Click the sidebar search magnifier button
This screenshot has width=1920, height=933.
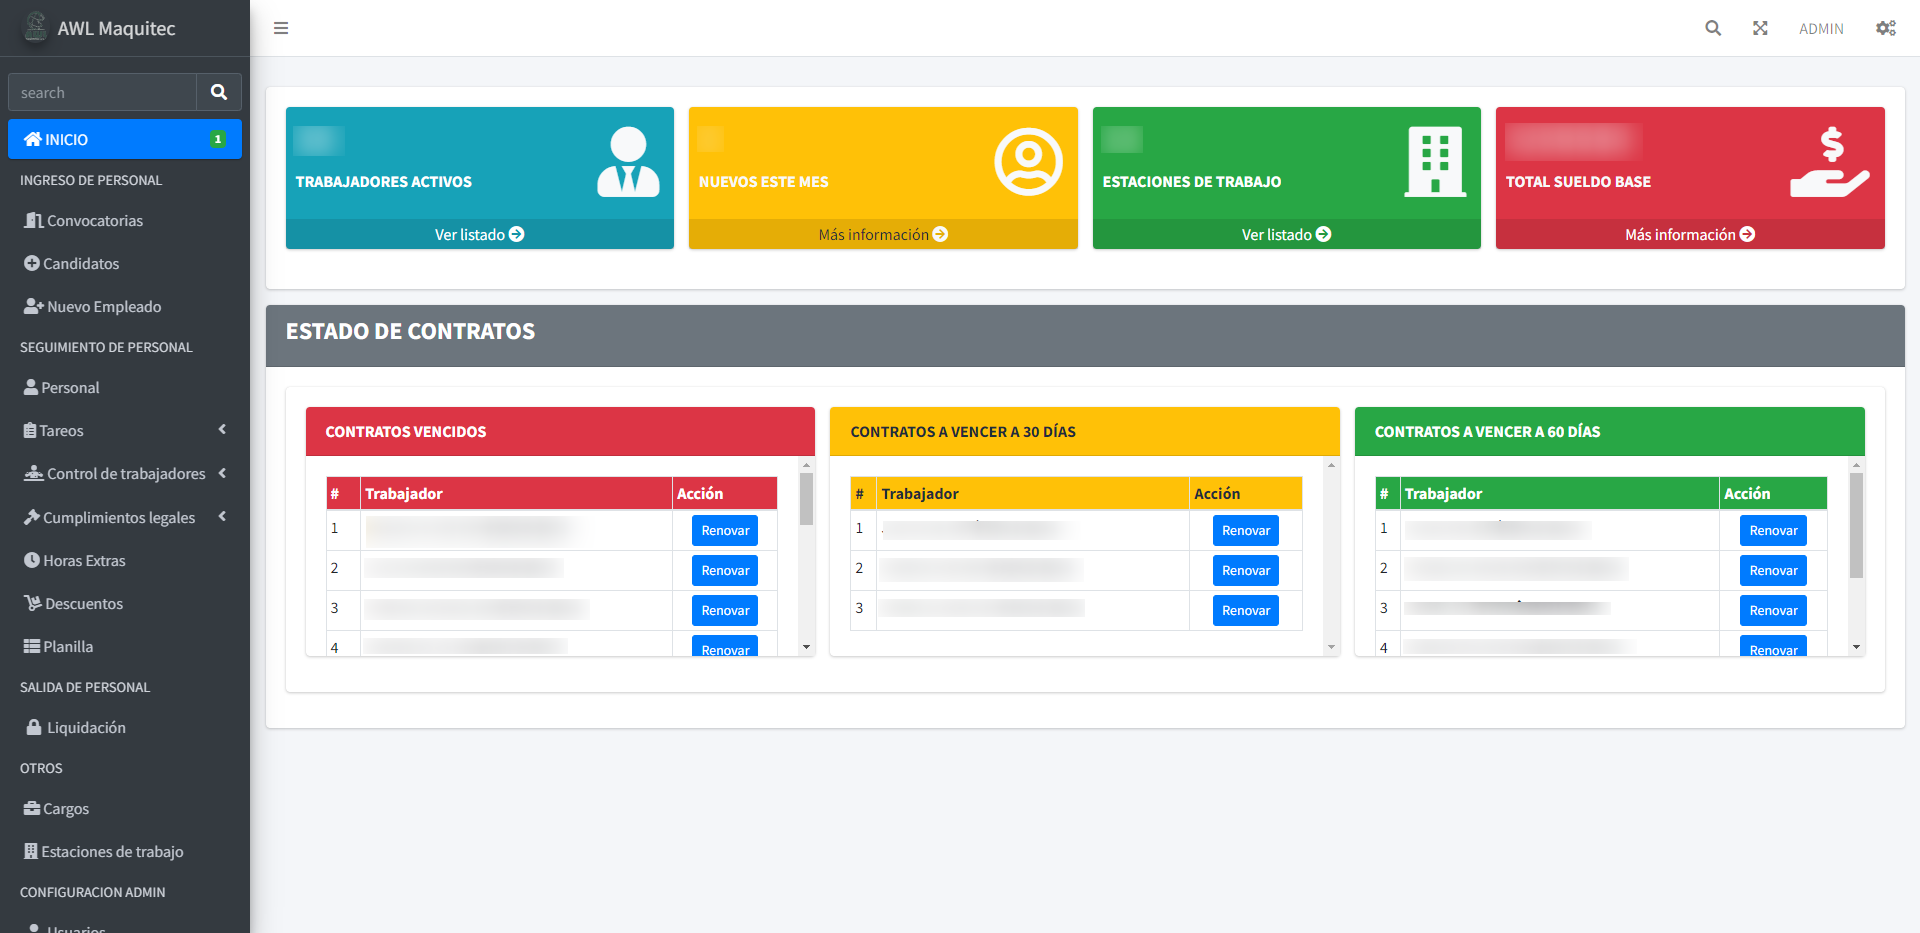219,92
